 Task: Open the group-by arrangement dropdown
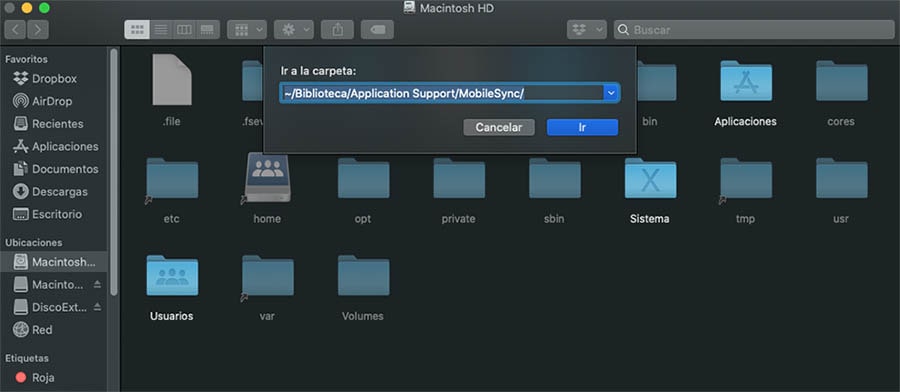pyautogui.click(x=247, y=29)
